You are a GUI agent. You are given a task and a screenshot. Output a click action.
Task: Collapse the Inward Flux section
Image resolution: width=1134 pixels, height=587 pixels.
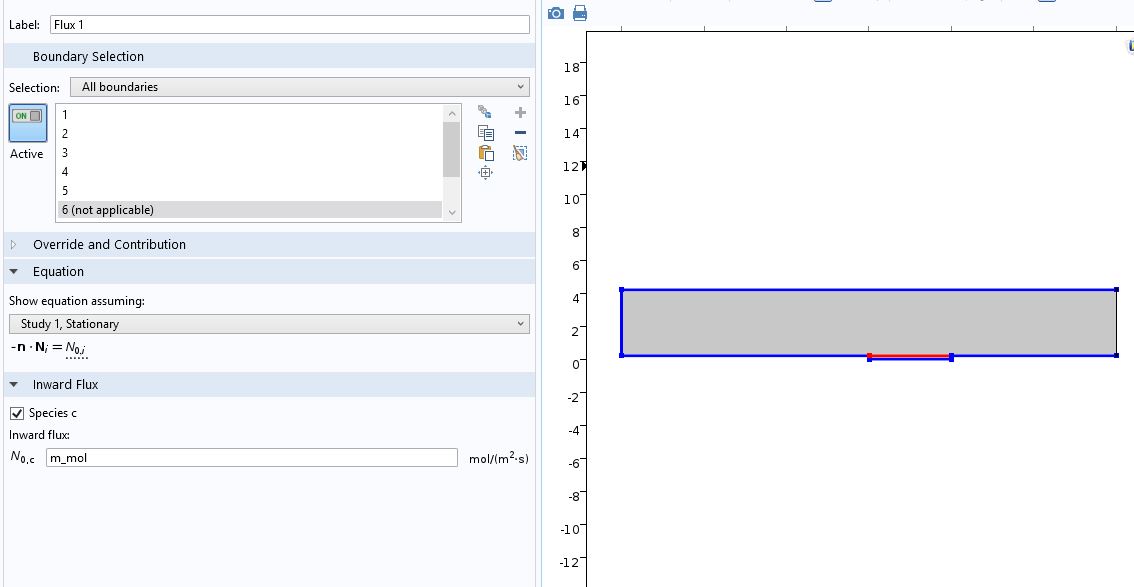[14, 385]
